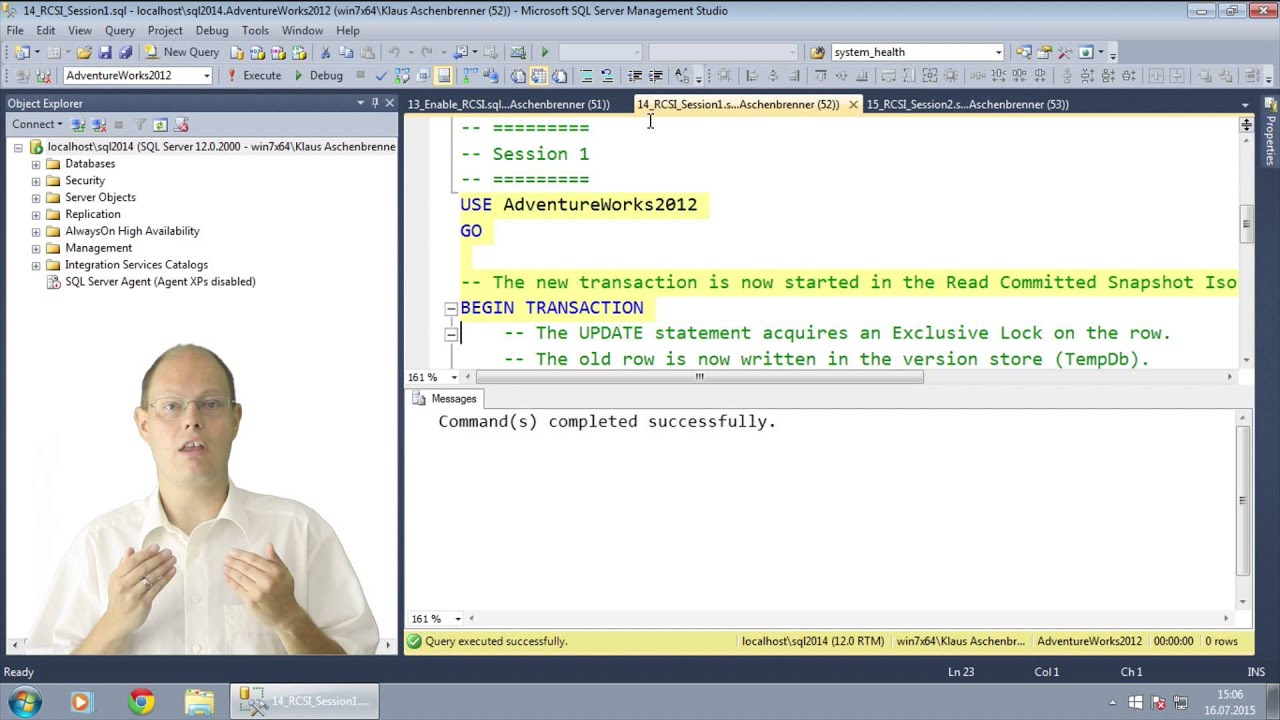Viewport: 1280px width, 720px height.
Task: Click the Connect Object Explorer icon
Action: 78,125
